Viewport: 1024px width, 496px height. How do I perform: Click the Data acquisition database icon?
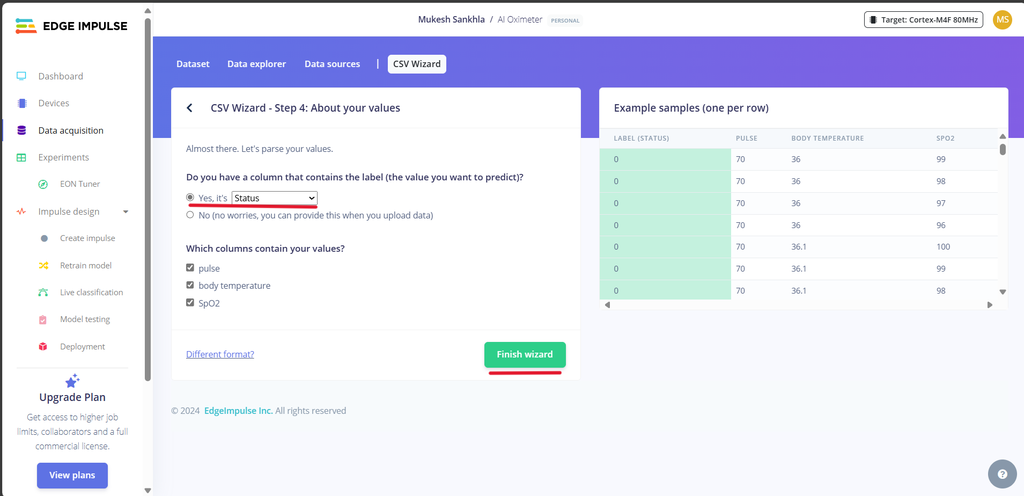click(22, 131)
